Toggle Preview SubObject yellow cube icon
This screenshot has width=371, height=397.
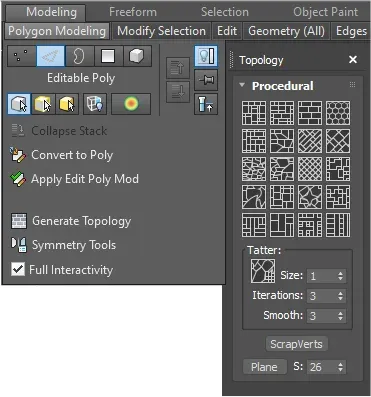pyautogui.click(x=43, y=104)
